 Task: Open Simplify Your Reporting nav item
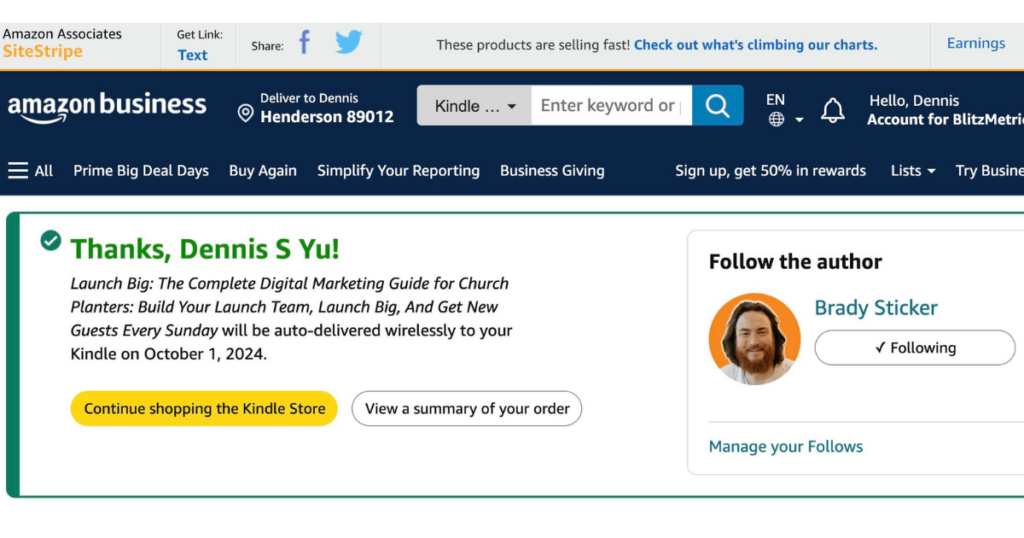pos(398,170)
